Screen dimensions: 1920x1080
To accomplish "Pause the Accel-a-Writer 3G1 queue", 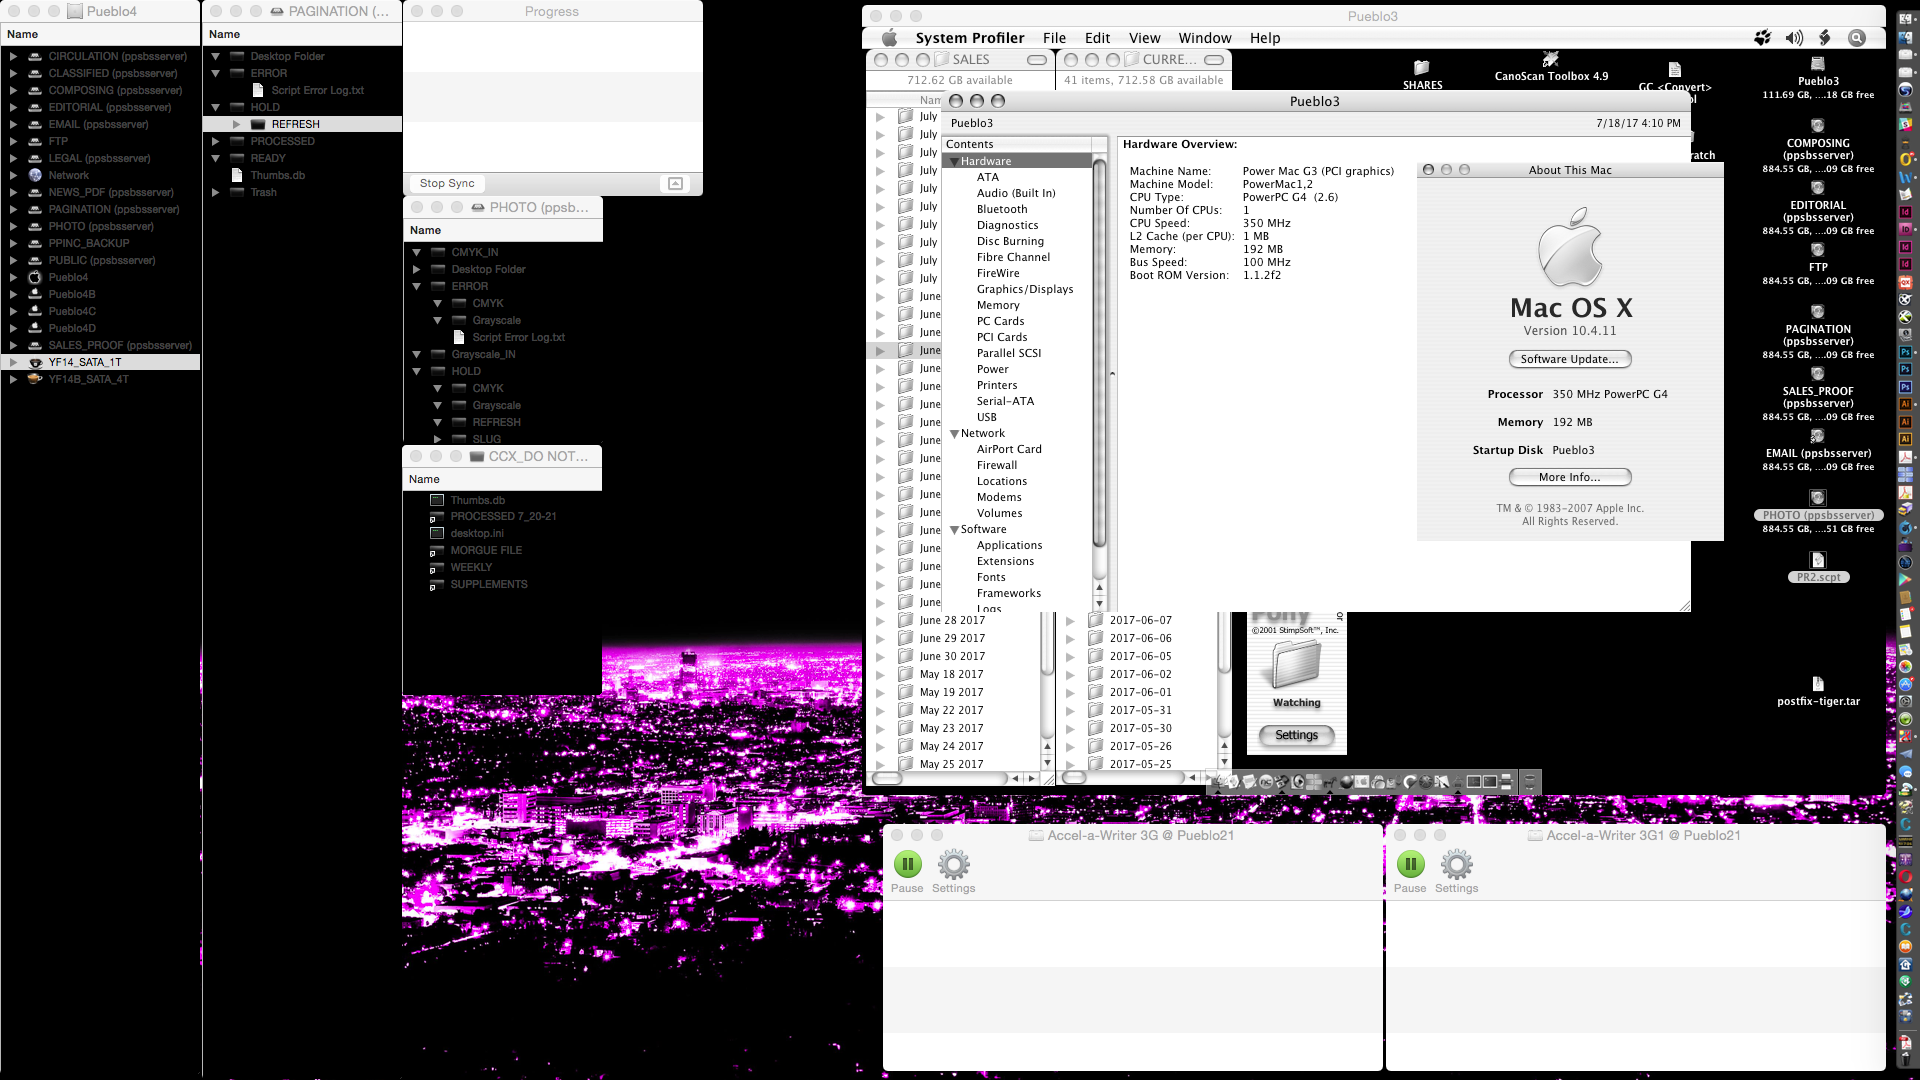I will pyautogui.click(x=1411, y=865).
